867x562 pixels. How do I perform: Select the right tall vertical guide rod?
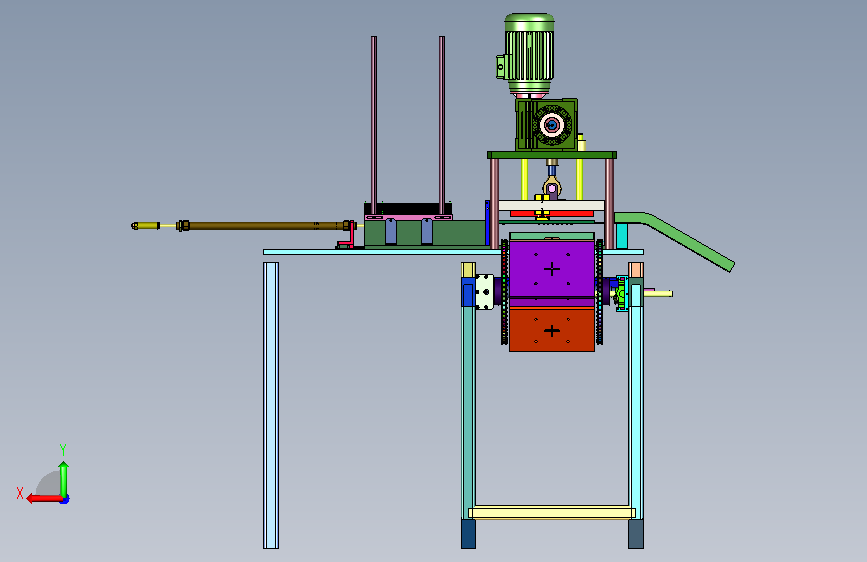point(442,125)
